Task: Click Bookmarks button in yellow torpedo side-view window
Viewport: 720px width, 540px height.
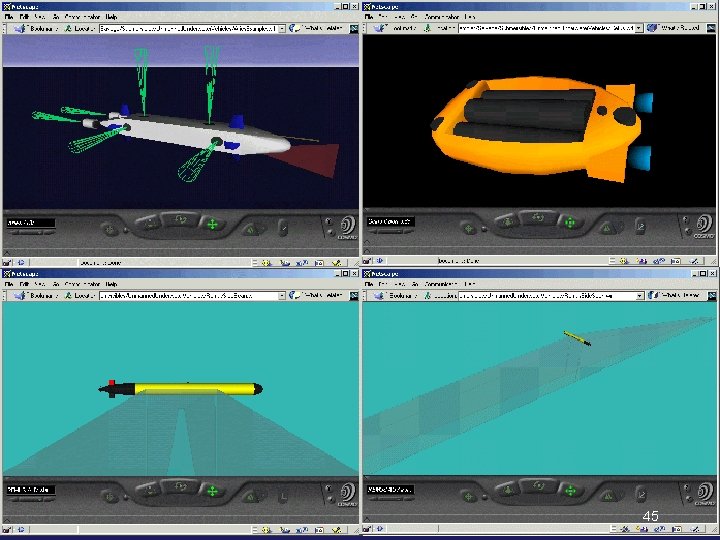Action: [37, 296]
